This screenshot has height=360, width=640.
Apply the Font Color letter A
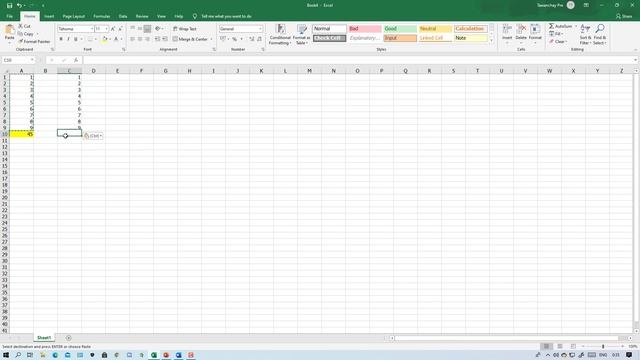click(x=116, y=39)
